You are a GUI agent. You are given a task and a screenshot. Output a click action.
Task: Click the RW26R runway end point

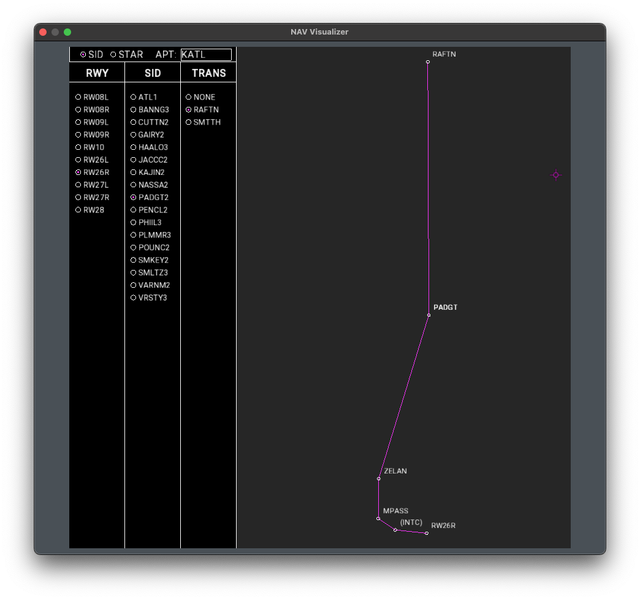(427, 533)
